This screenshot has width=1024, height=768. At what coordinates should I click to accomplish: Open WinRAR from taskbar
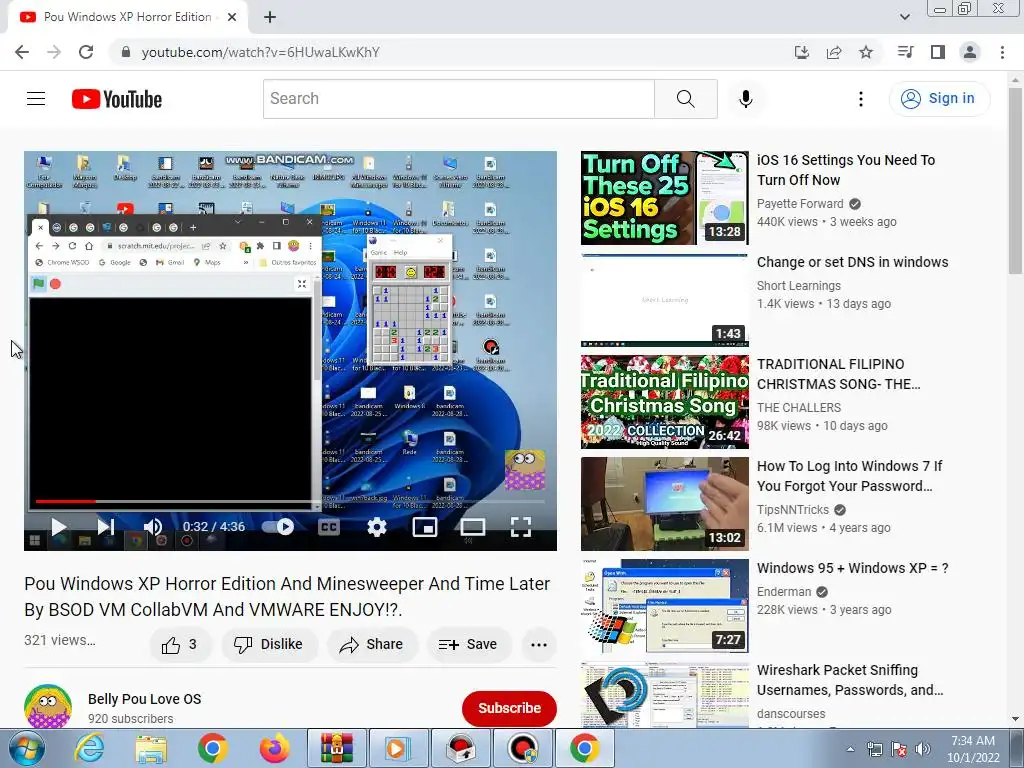(336, 748)
